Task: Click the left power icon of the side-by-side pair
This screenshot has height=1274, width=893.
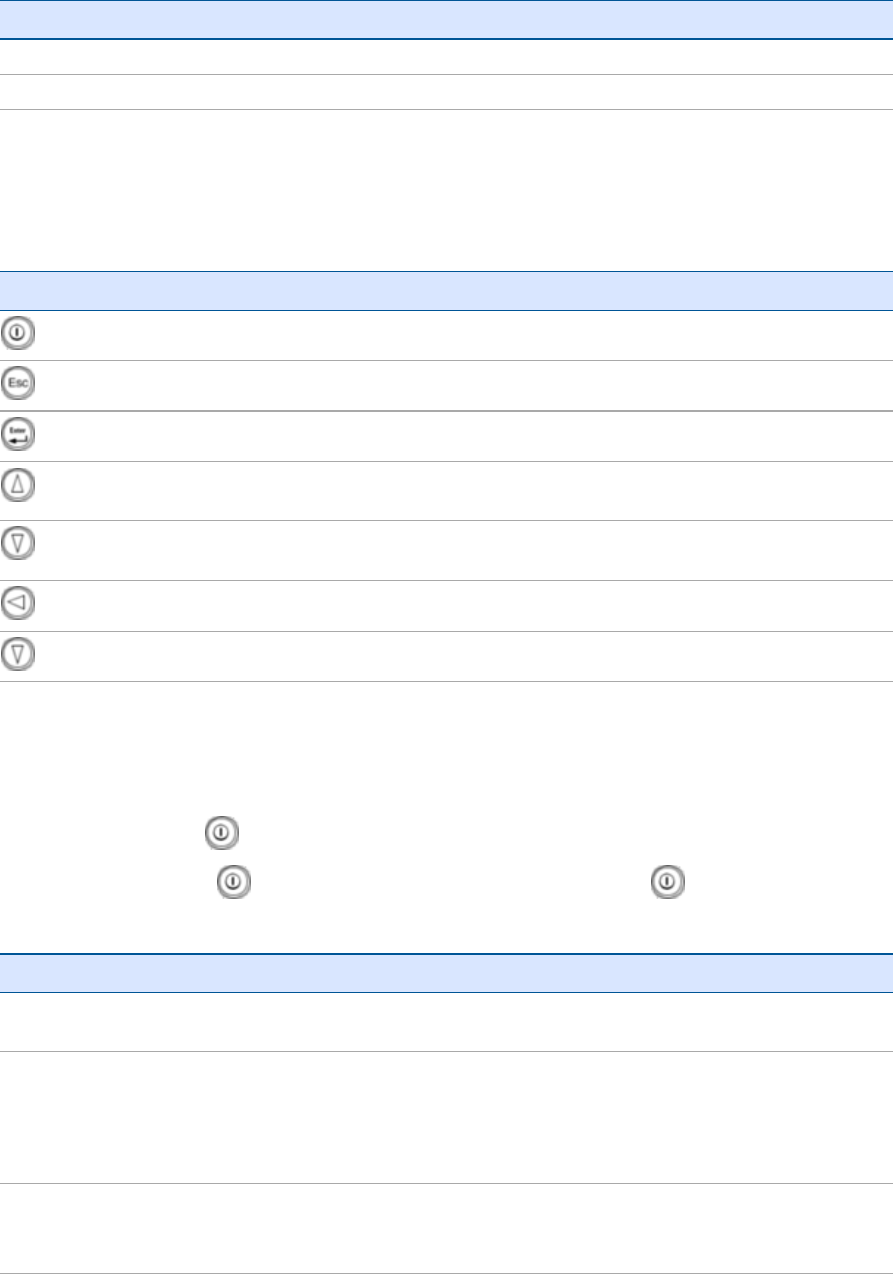Action: point(233,882)
